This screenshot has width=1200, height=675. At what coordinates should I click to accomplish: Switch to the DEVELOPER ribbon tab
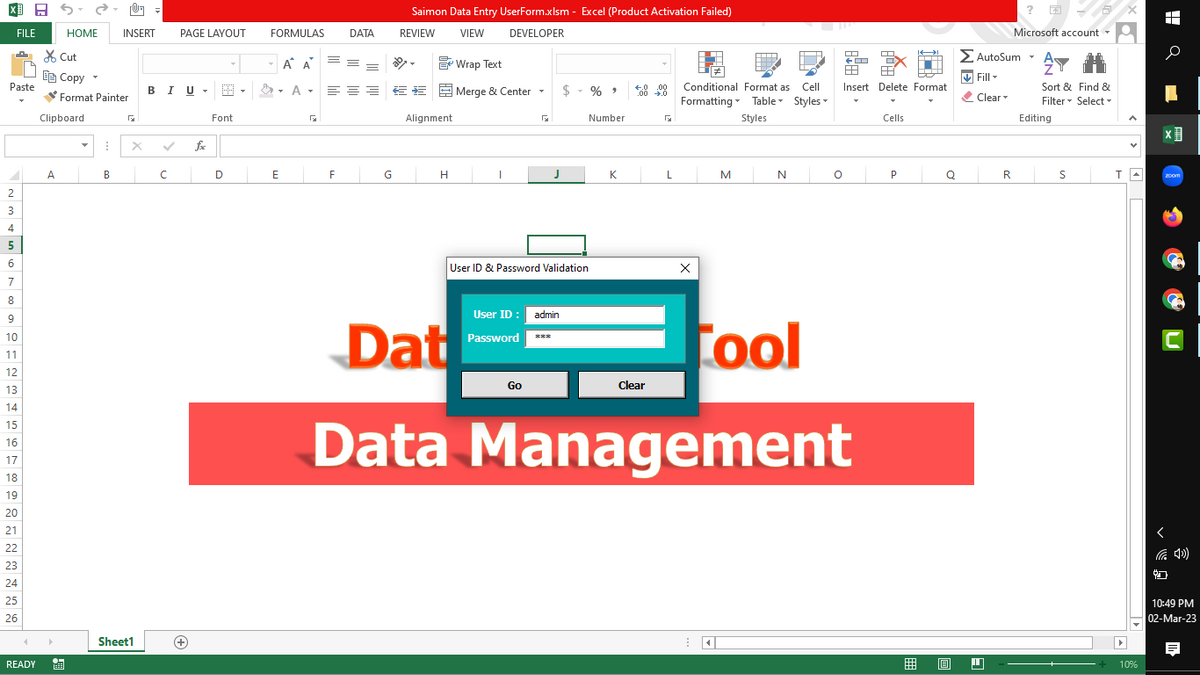pos(536,33)
